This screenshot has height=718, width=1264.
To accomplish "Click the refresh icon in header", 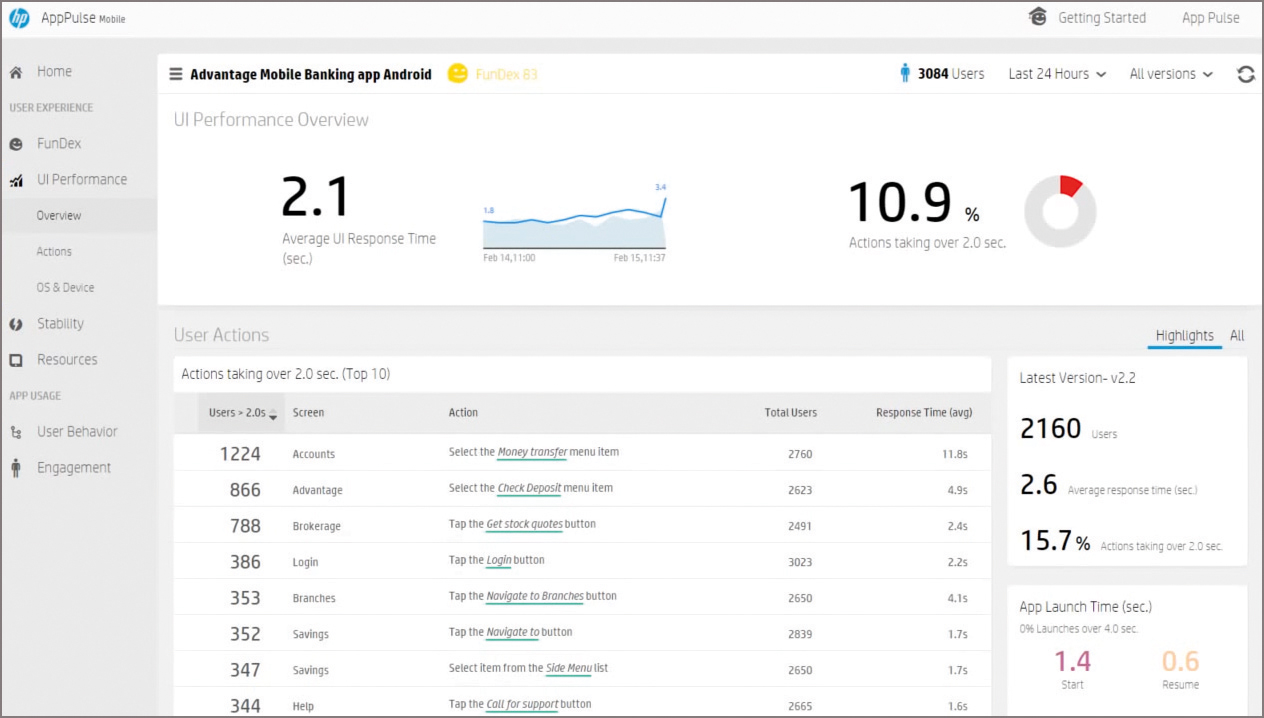I will (1245, 74).
